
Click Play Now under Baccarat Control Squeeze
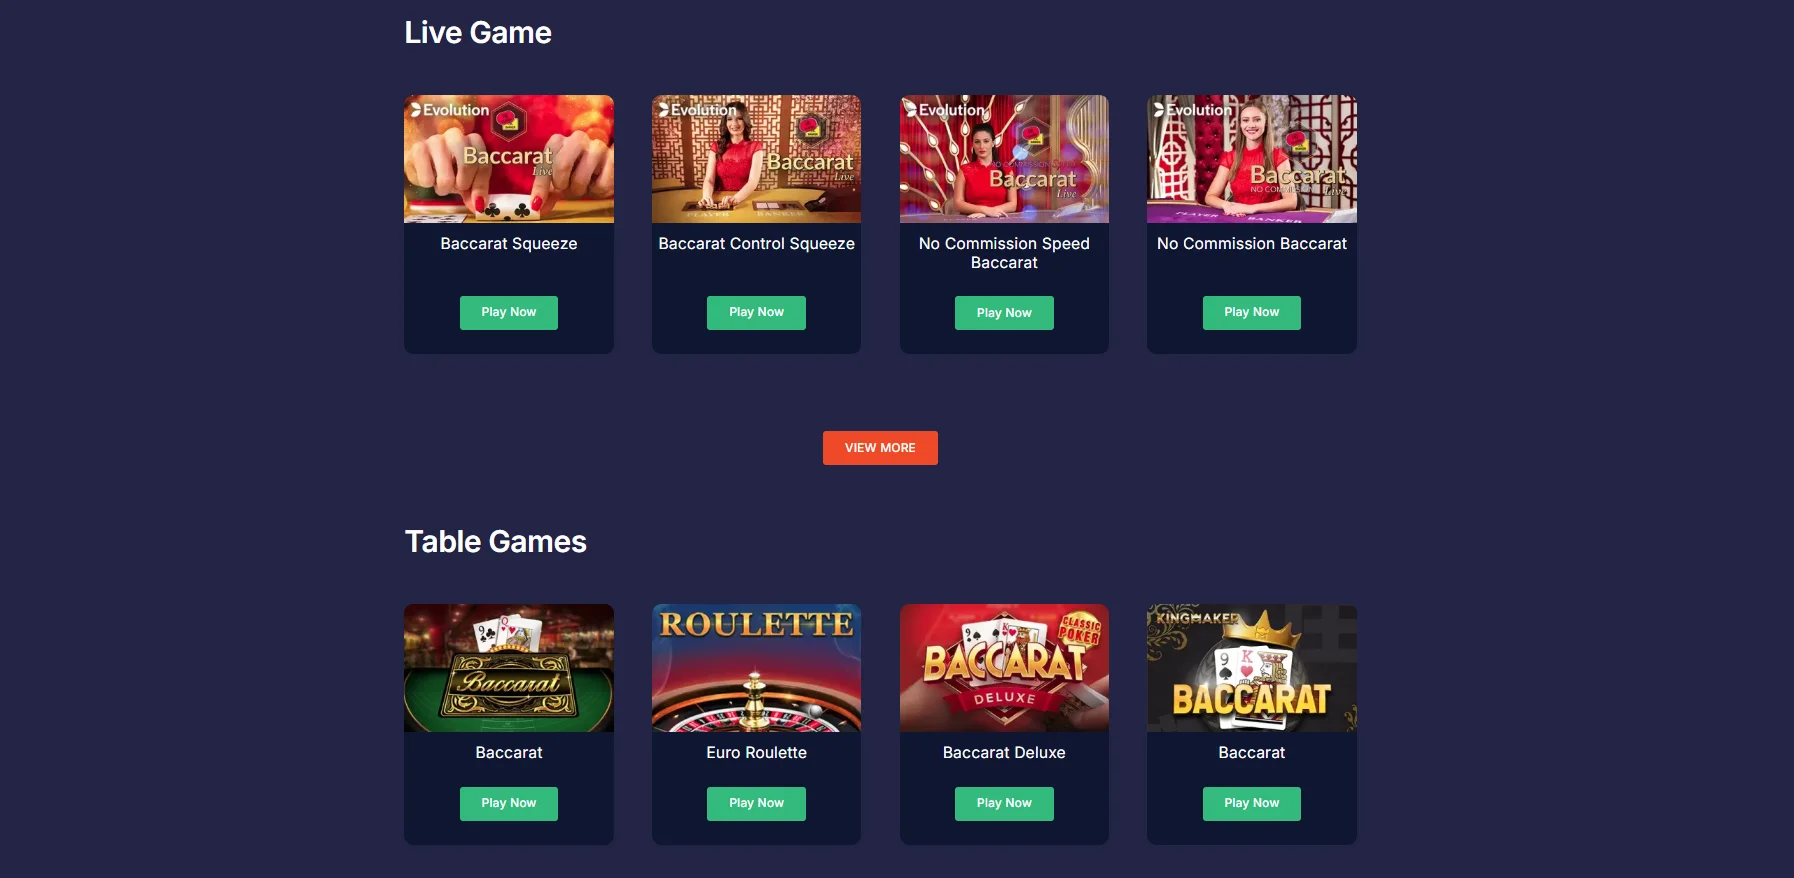click(756, 313)
